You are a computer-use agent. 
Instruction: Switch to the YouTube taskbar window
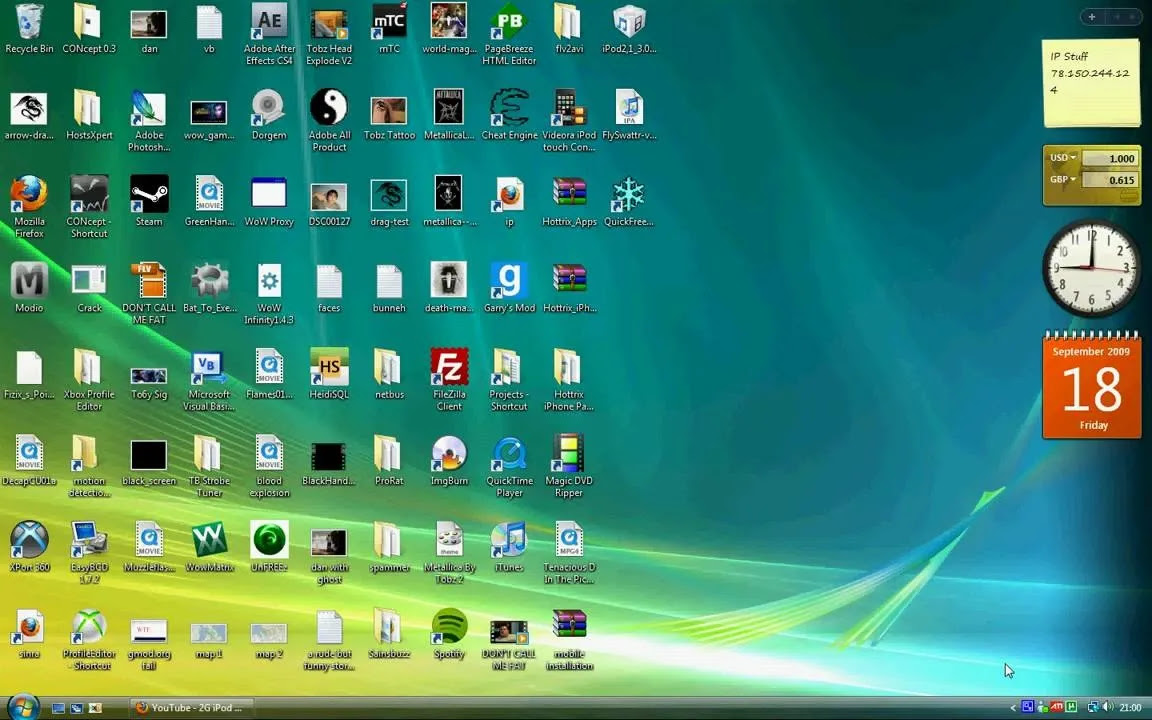pyautogui.click(x=190, y=708)
